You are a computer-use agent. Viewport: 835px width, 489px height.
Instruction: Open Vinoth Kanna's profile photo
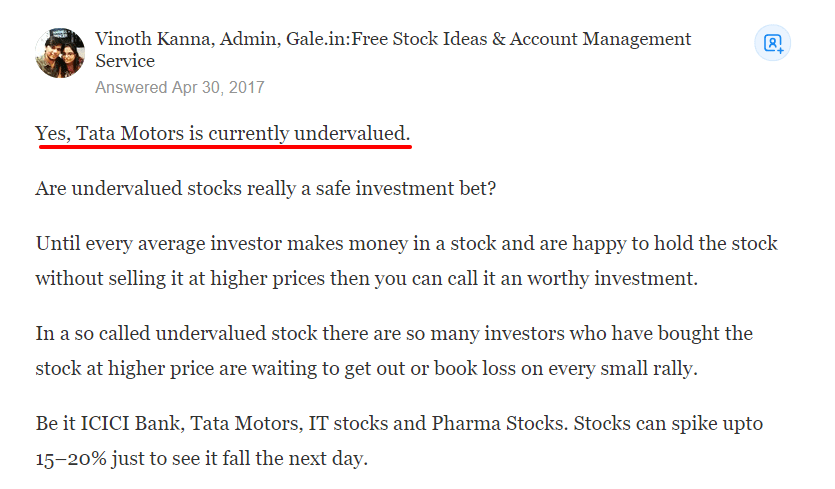(x=60, y=53)
